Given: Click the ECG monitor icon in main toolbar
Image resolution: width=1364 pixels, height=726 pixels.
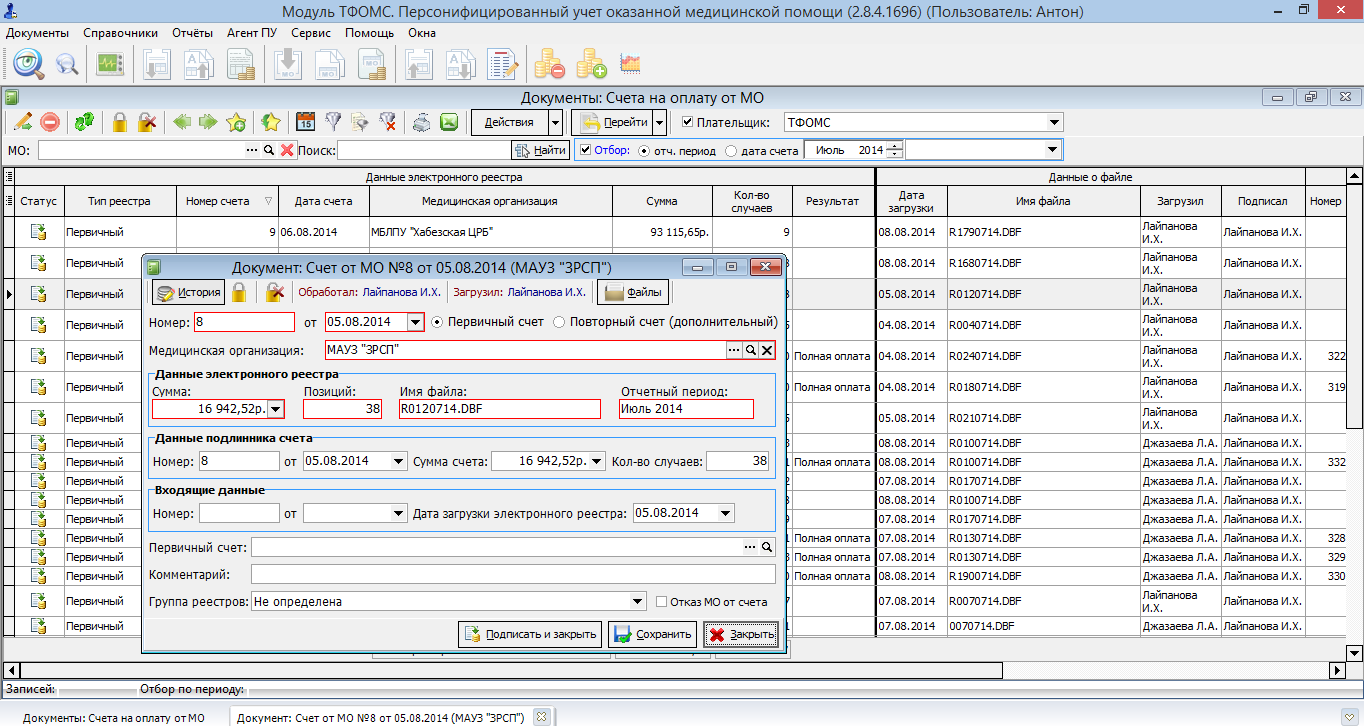Looking at the screenshot, I should [x=109, y=64].
